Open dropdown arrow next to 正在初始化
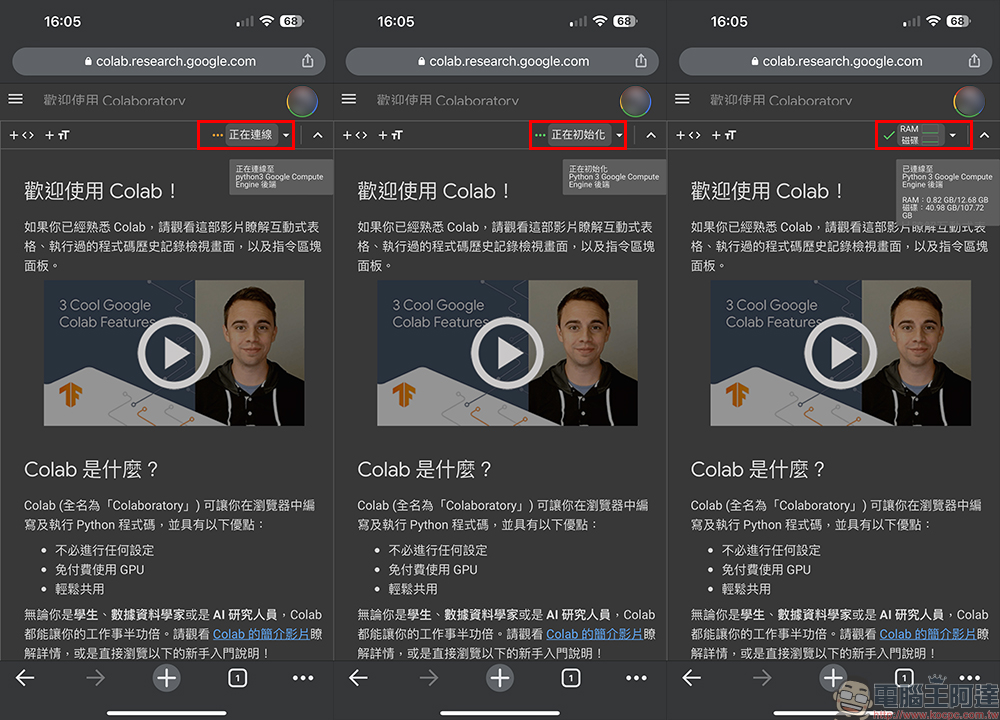The width and height of the screenshot is (1000, 720). pyautogui.click(x=619, y=135)
